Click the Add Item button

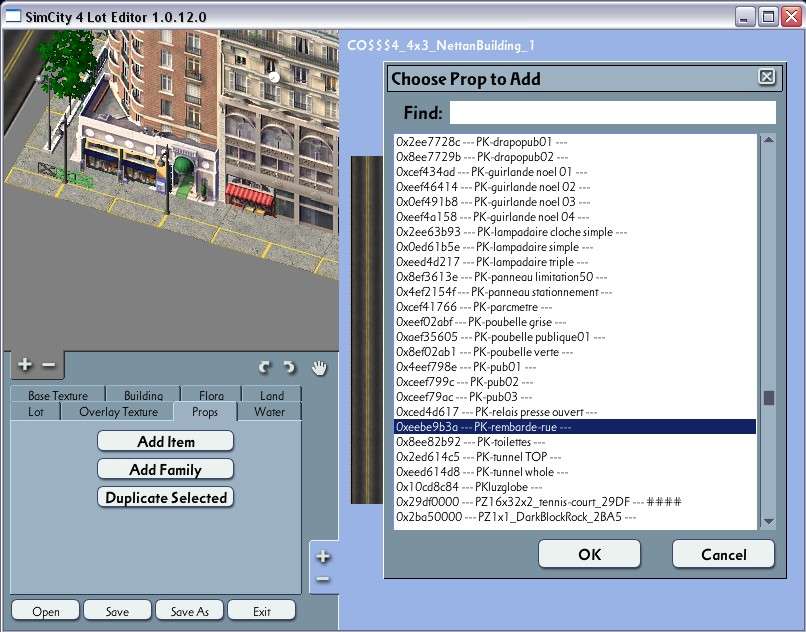166,441
